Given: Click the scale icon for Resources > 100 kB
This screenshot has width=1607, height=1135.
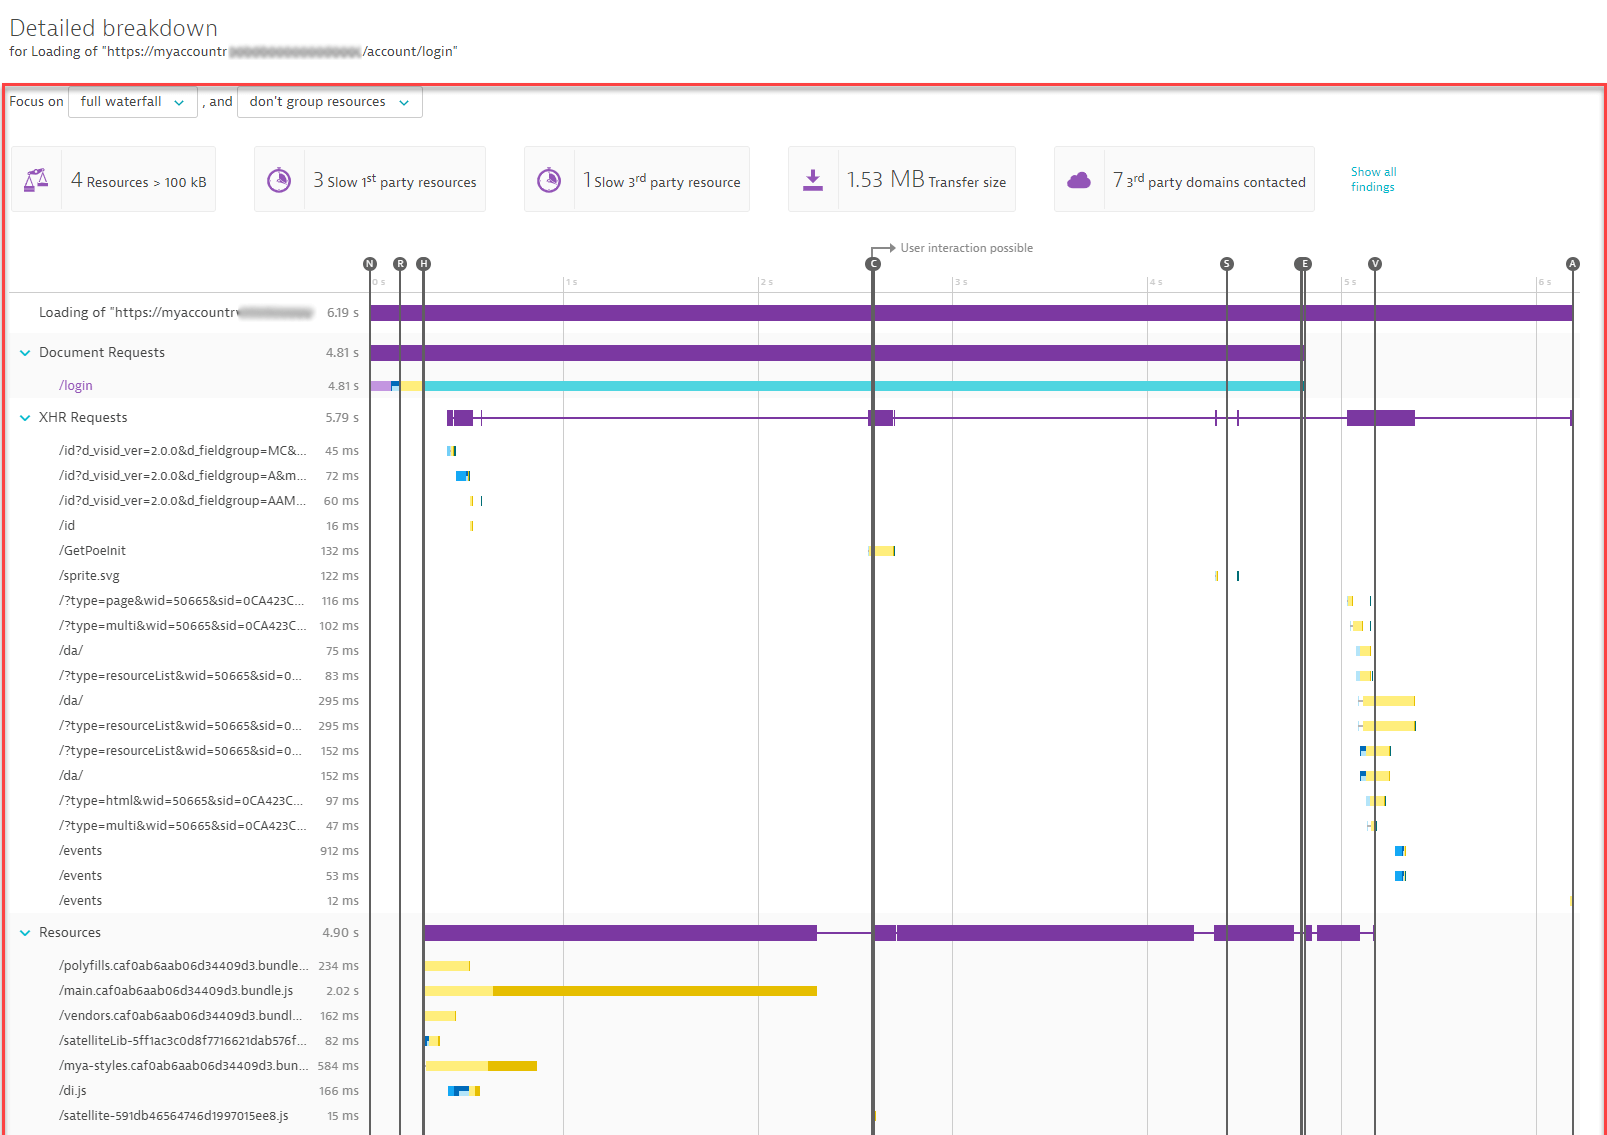Looking at the screenshot, I should 36,180.
